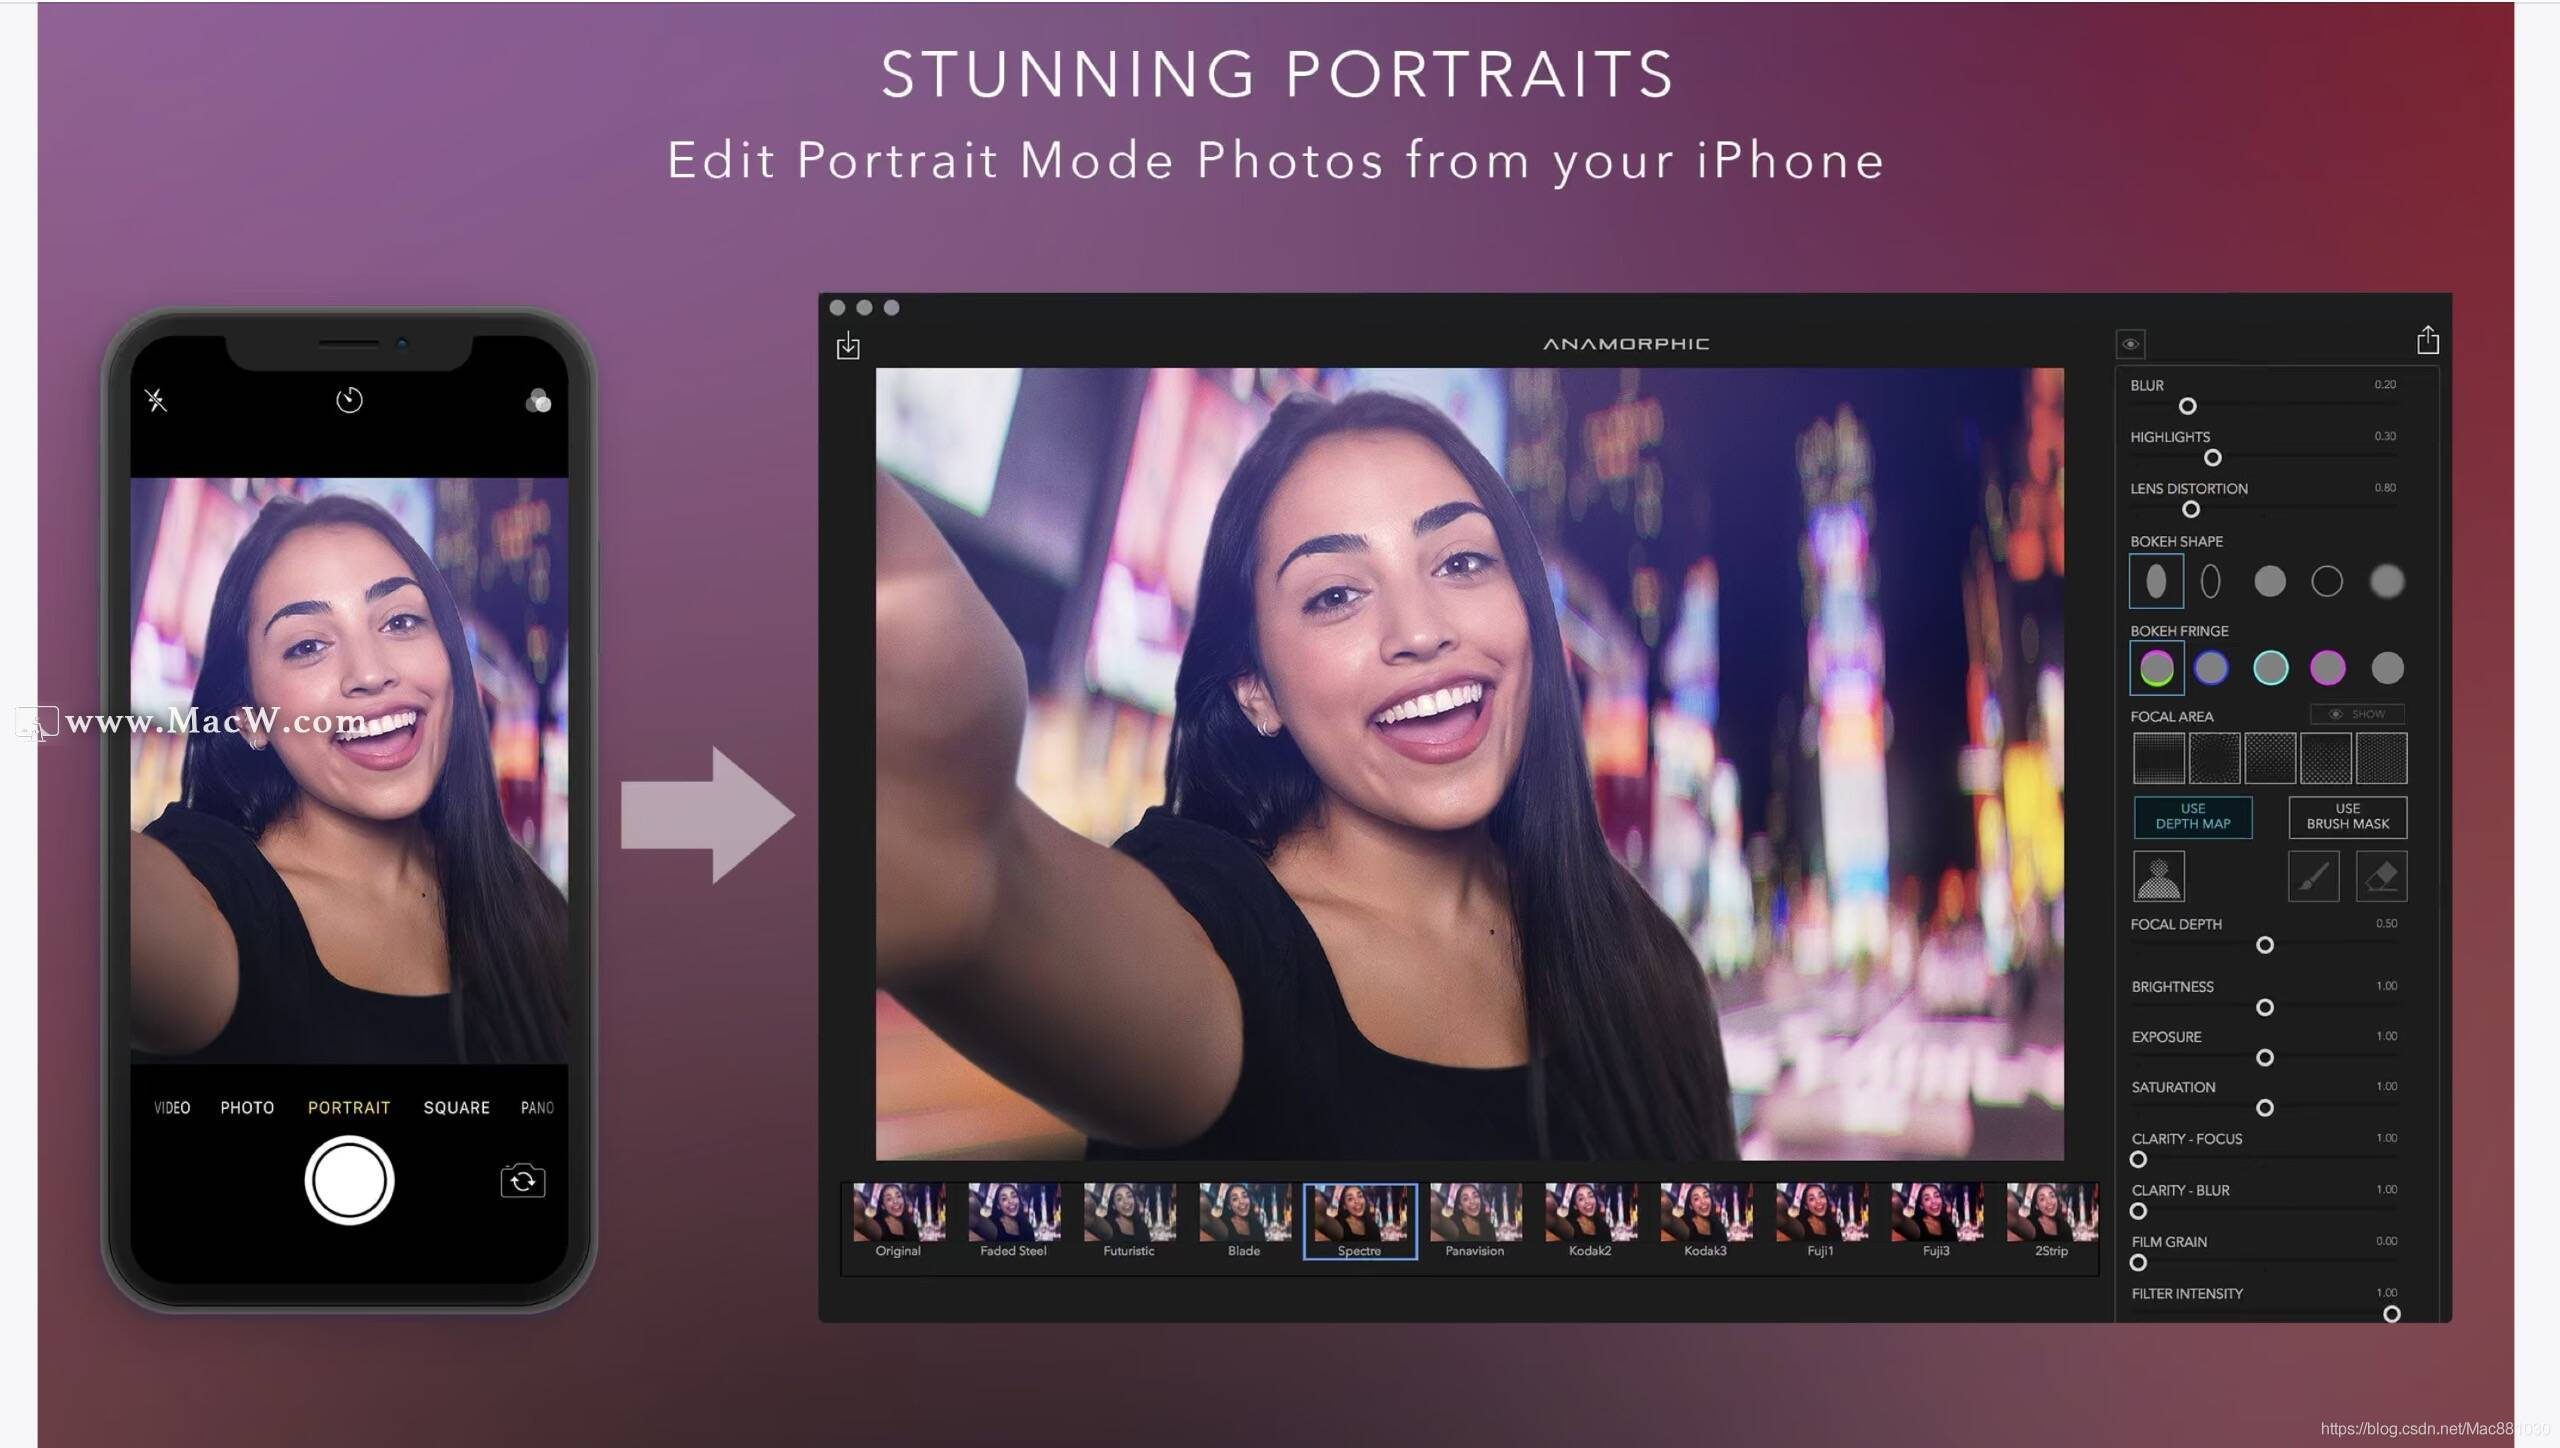Click Use Depth Map button
The height and width of the screenshot is (1448, 2560).
pos(2193,817)
